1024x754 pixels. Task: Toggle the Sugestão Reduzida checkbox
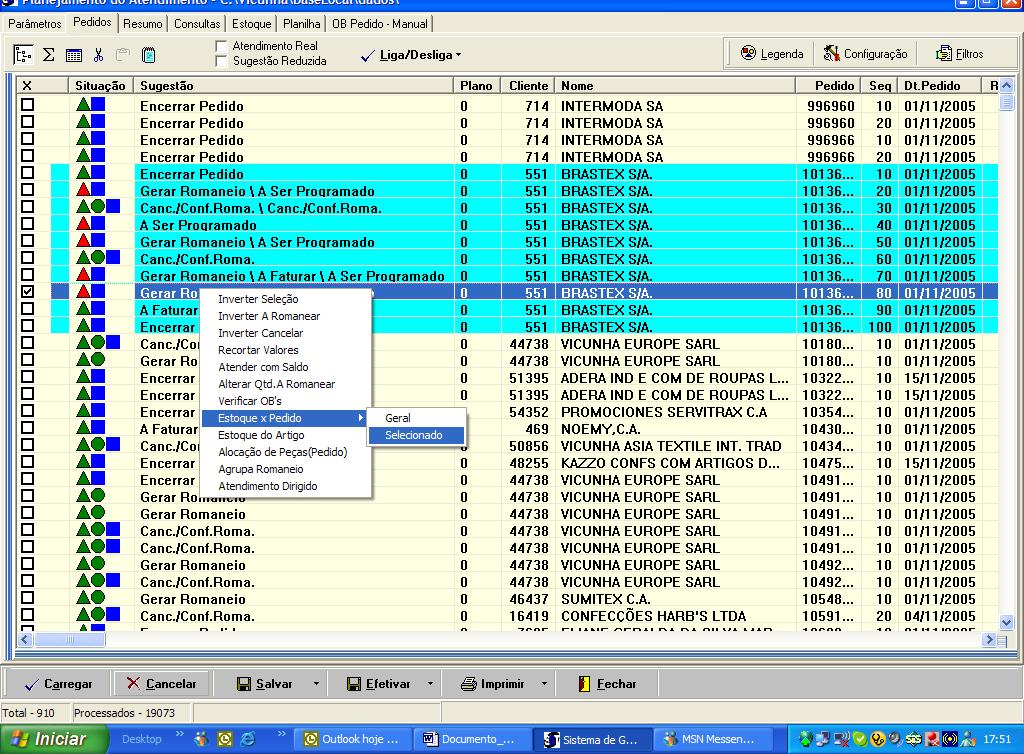[x=222, y=61]
